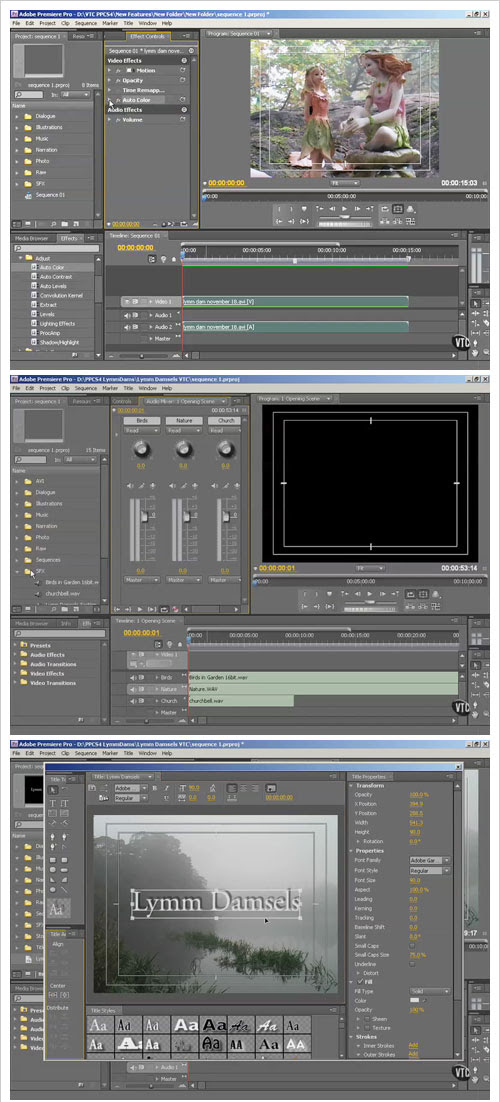Enable the Small Caps checkbox
The height and width of the screenshot is (1102, 500).
[412, 946]
